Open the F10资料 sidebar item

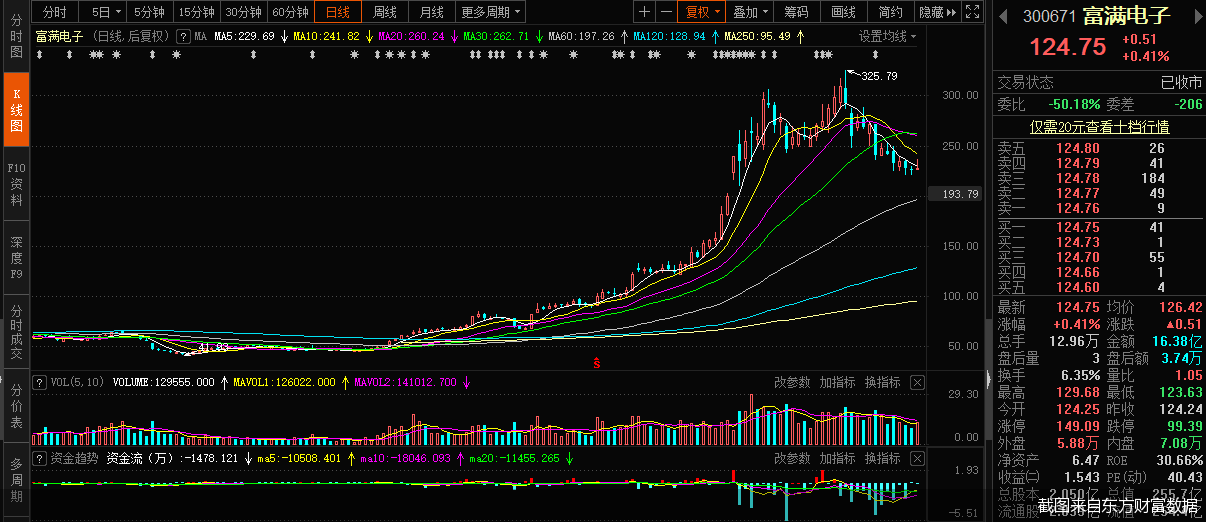[x=16, y=183]
